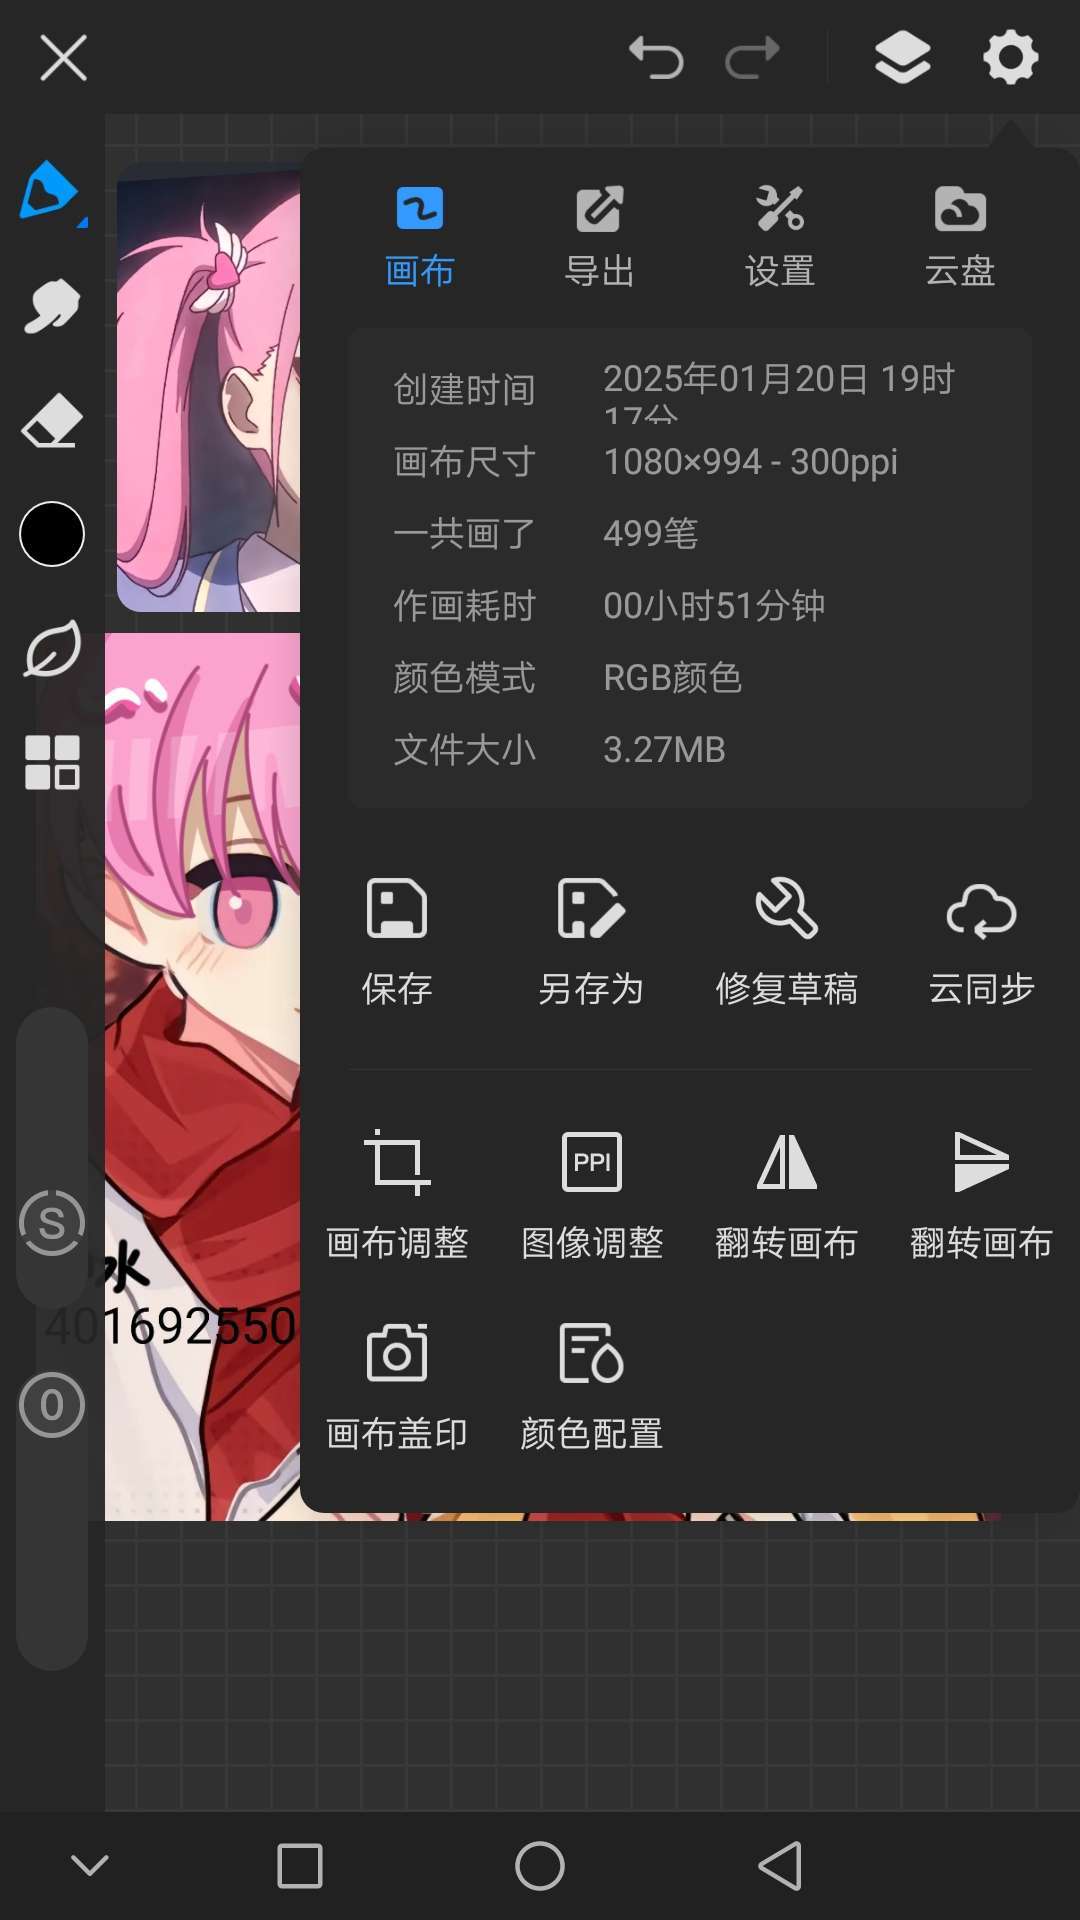Toggle the S stabilizer circle button
This screenshot has width=1080, height=1920.
point(52,1223)
